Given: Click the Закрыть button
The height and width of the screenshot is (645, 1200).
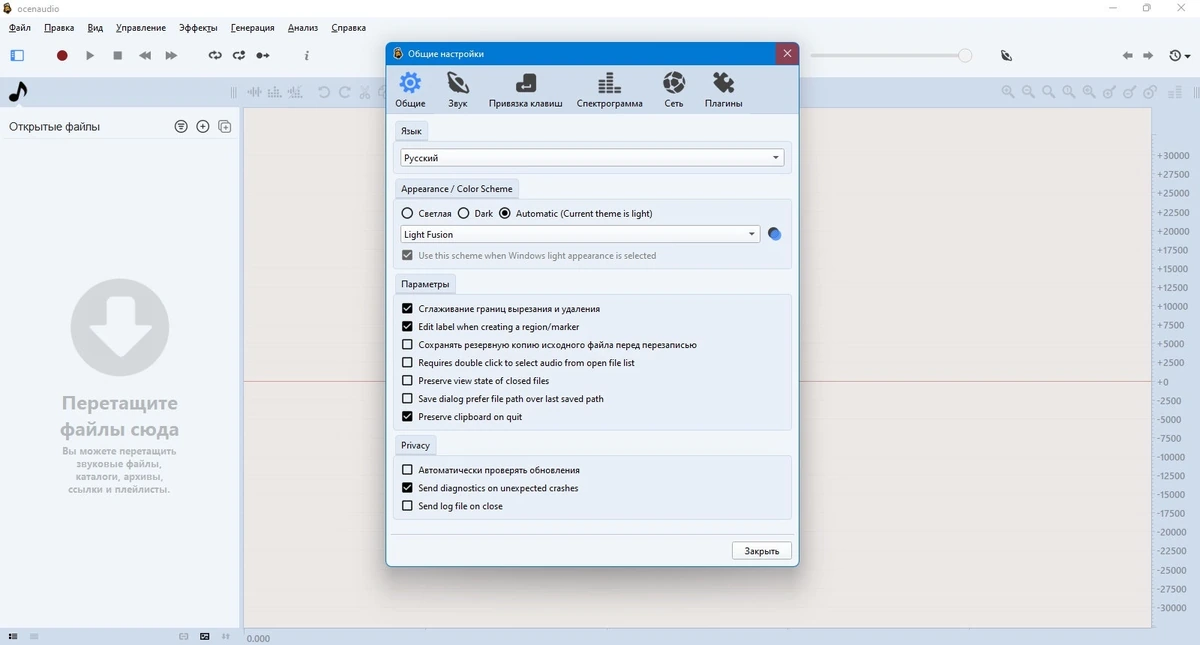Looking at the screenshot, I should click(x=762, y=551).
